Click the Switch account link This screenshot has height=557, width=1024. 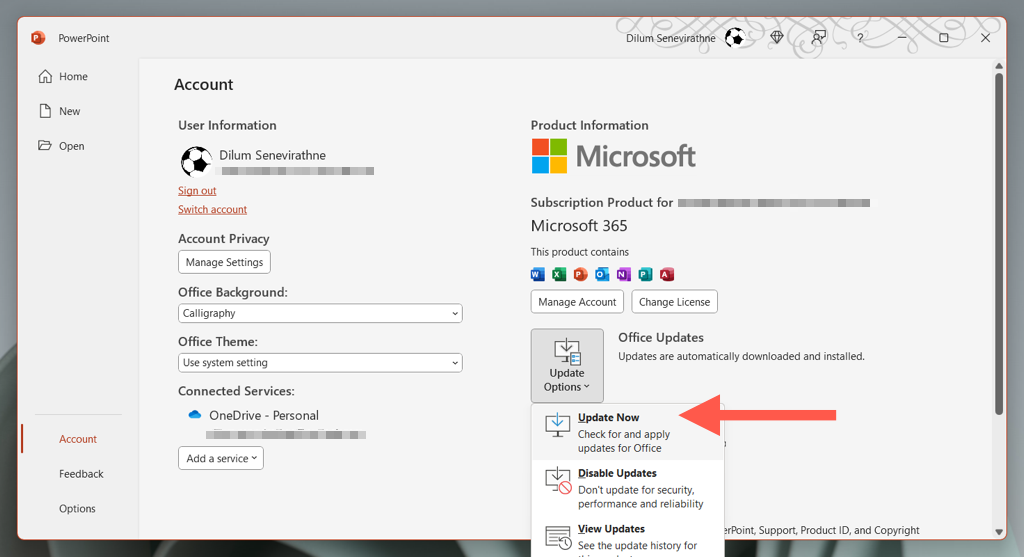(212, 210)
